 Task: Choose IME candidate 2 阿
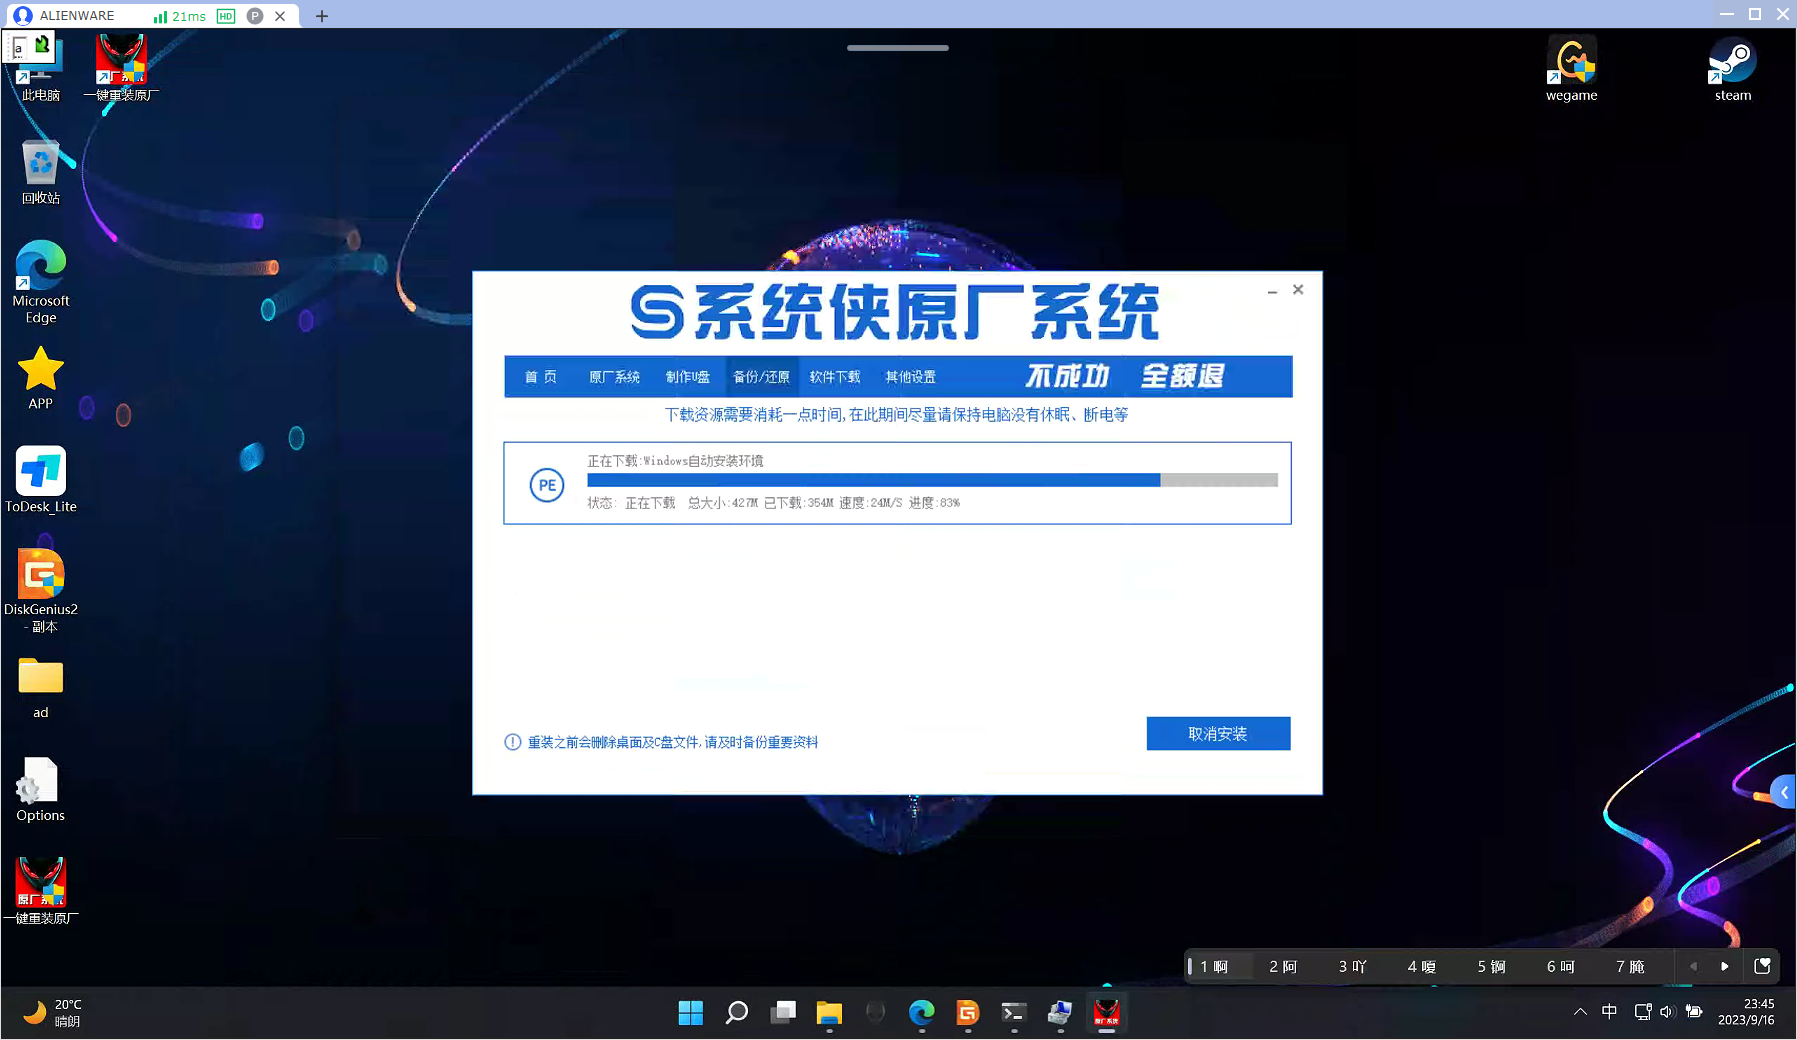click(1283, 966)
